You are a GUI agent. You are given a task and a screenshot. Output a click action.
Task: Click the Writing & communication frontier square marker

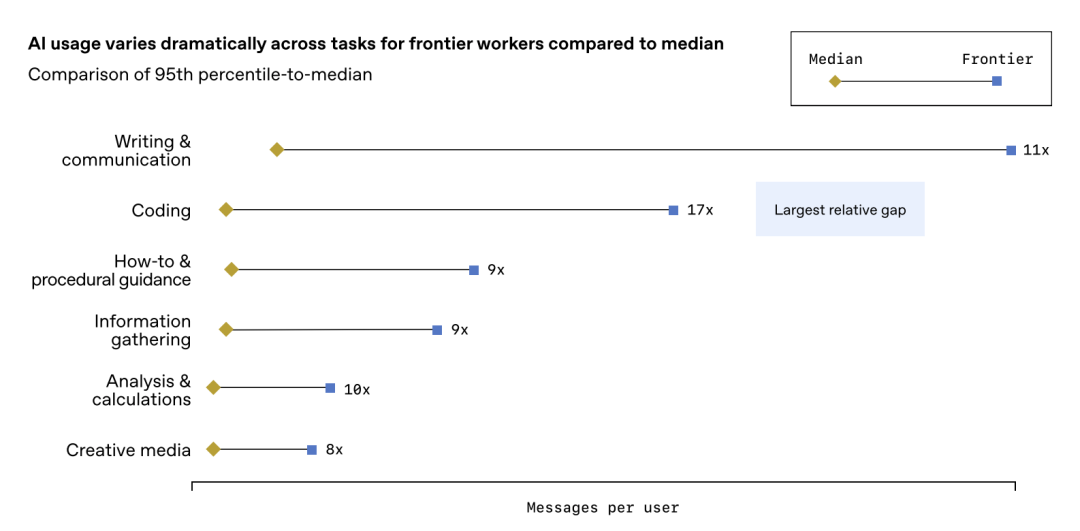(1011, 150)
